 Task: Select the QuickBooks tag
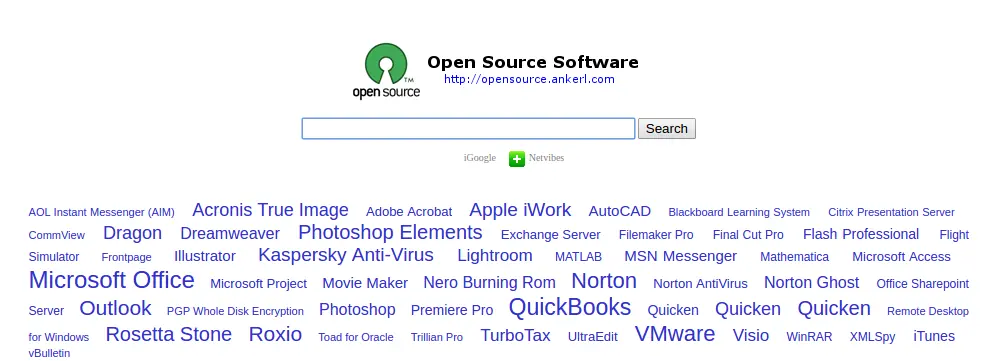[x=570, y=307]
